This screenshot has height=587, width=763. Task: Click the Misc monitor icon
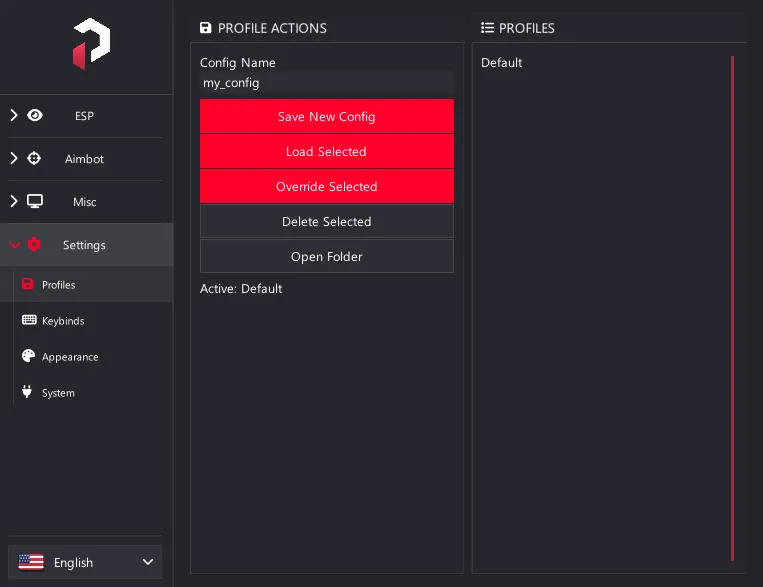click(35, 201)
